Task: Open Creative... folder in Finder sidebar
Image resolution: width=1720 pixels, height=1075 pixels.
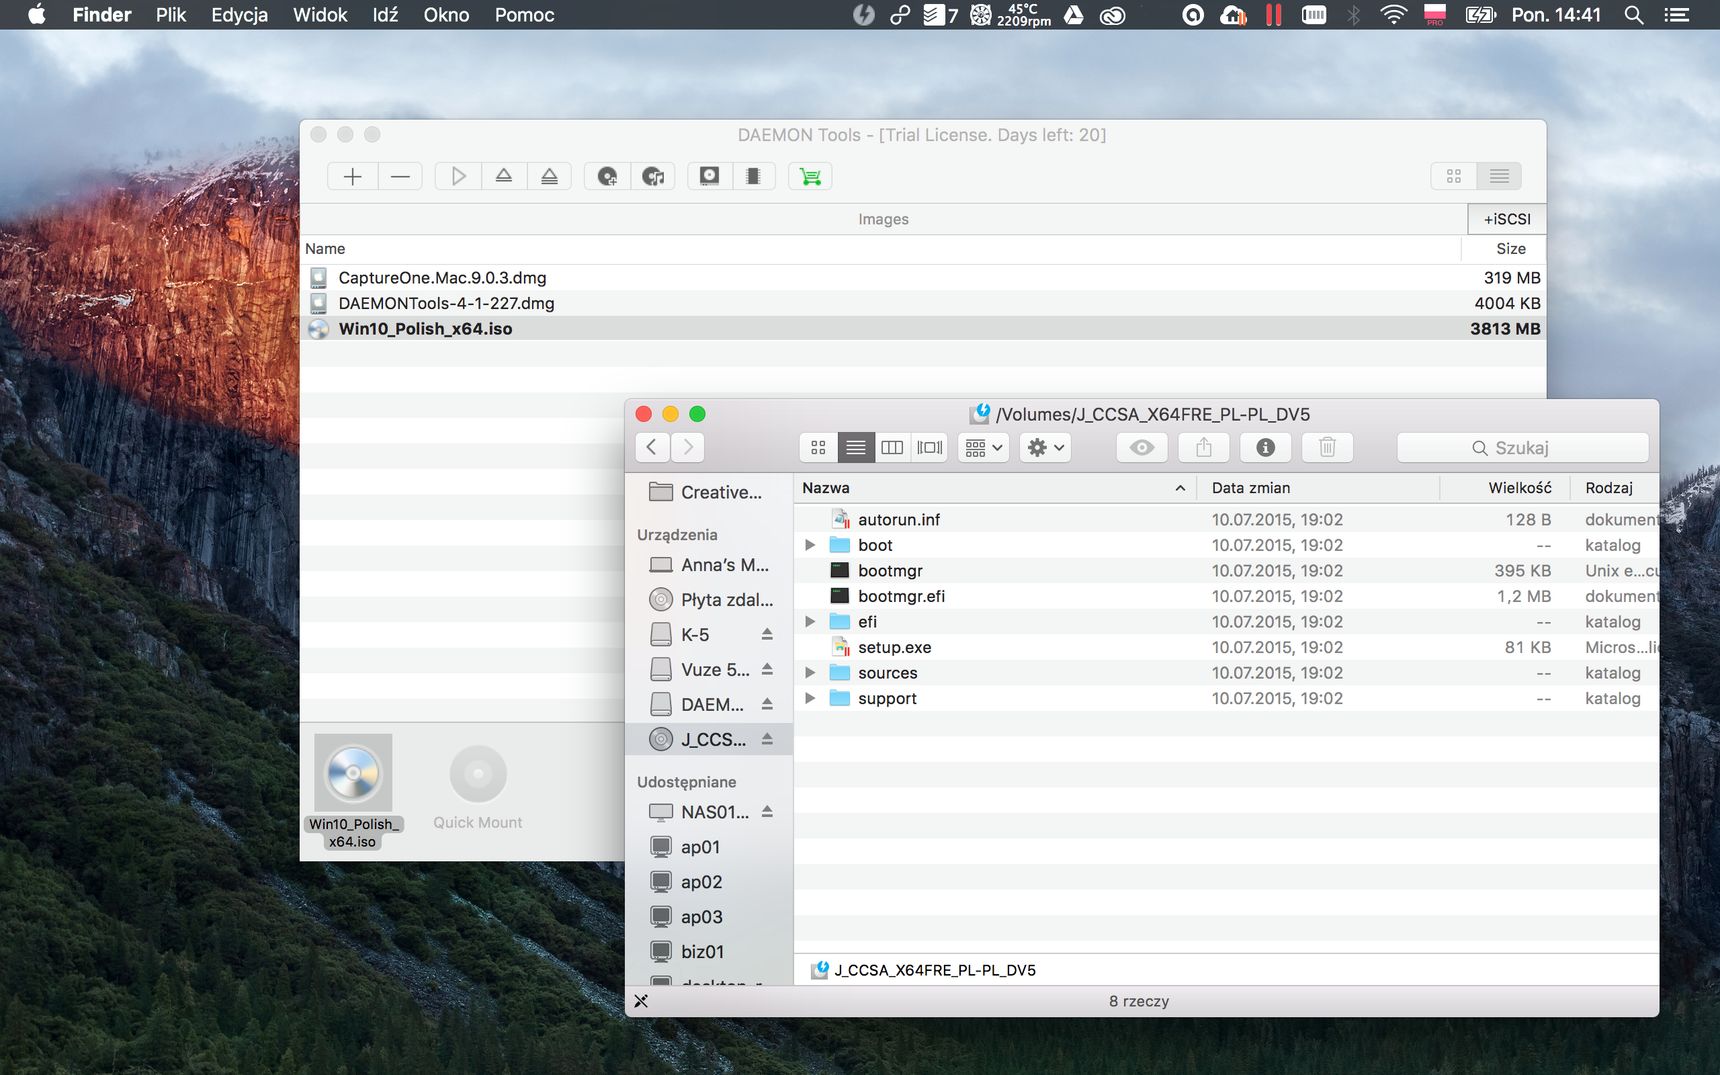Action: click(708, 492)
